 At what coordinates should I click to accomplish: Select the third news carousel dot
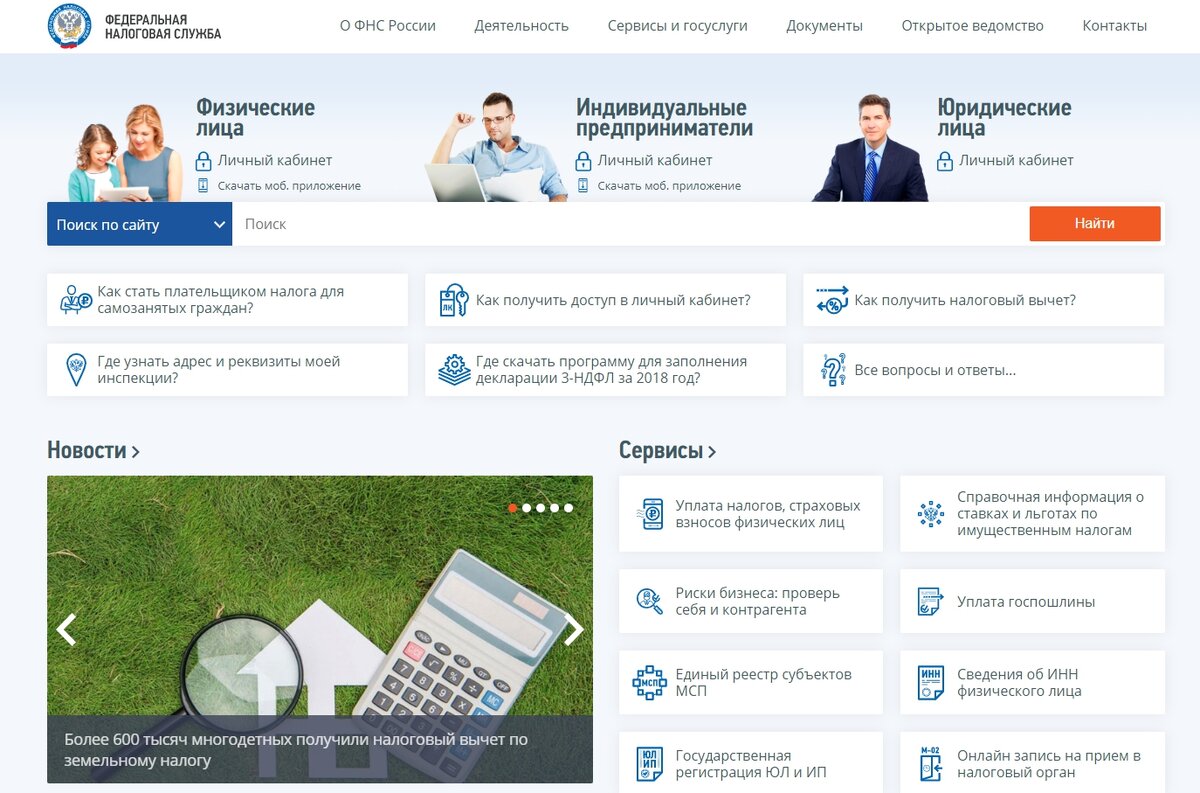click(541, 508)
